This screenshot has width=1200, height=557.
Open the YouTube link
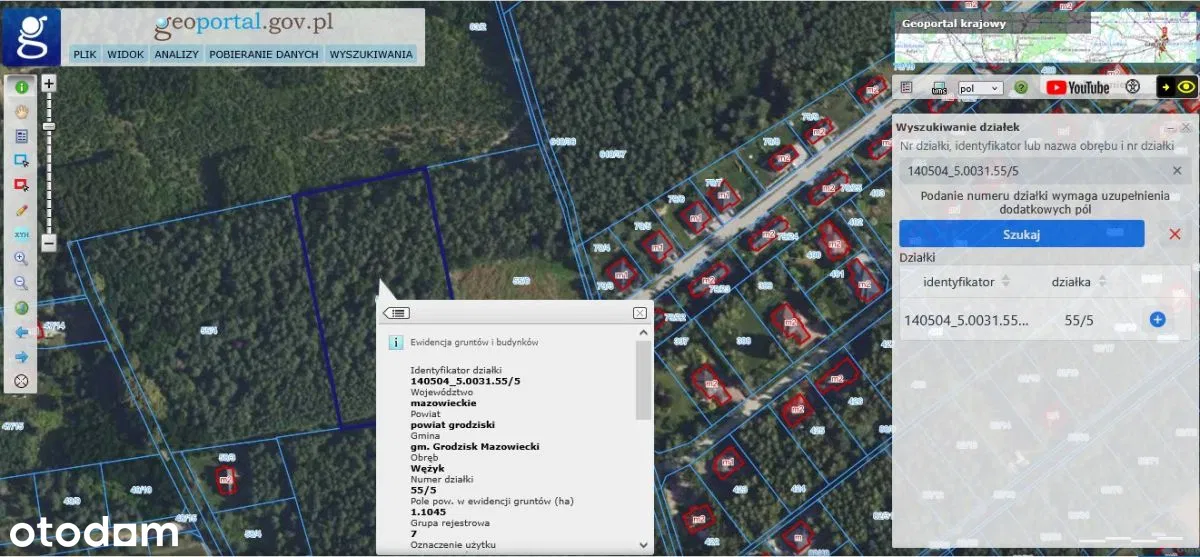[1077, 87]
